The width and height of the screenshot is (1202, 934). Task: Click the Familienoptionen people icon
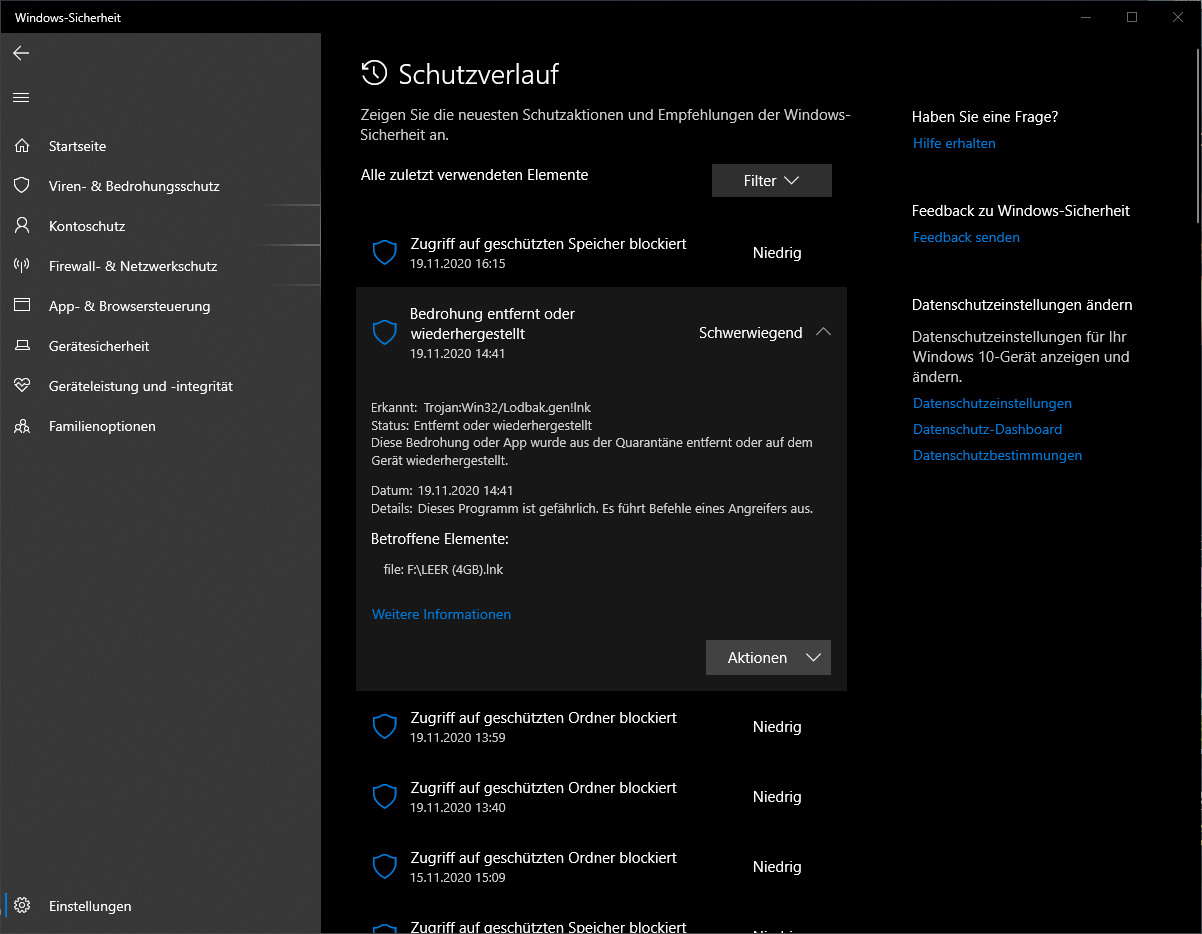click(x=22, y=426)
